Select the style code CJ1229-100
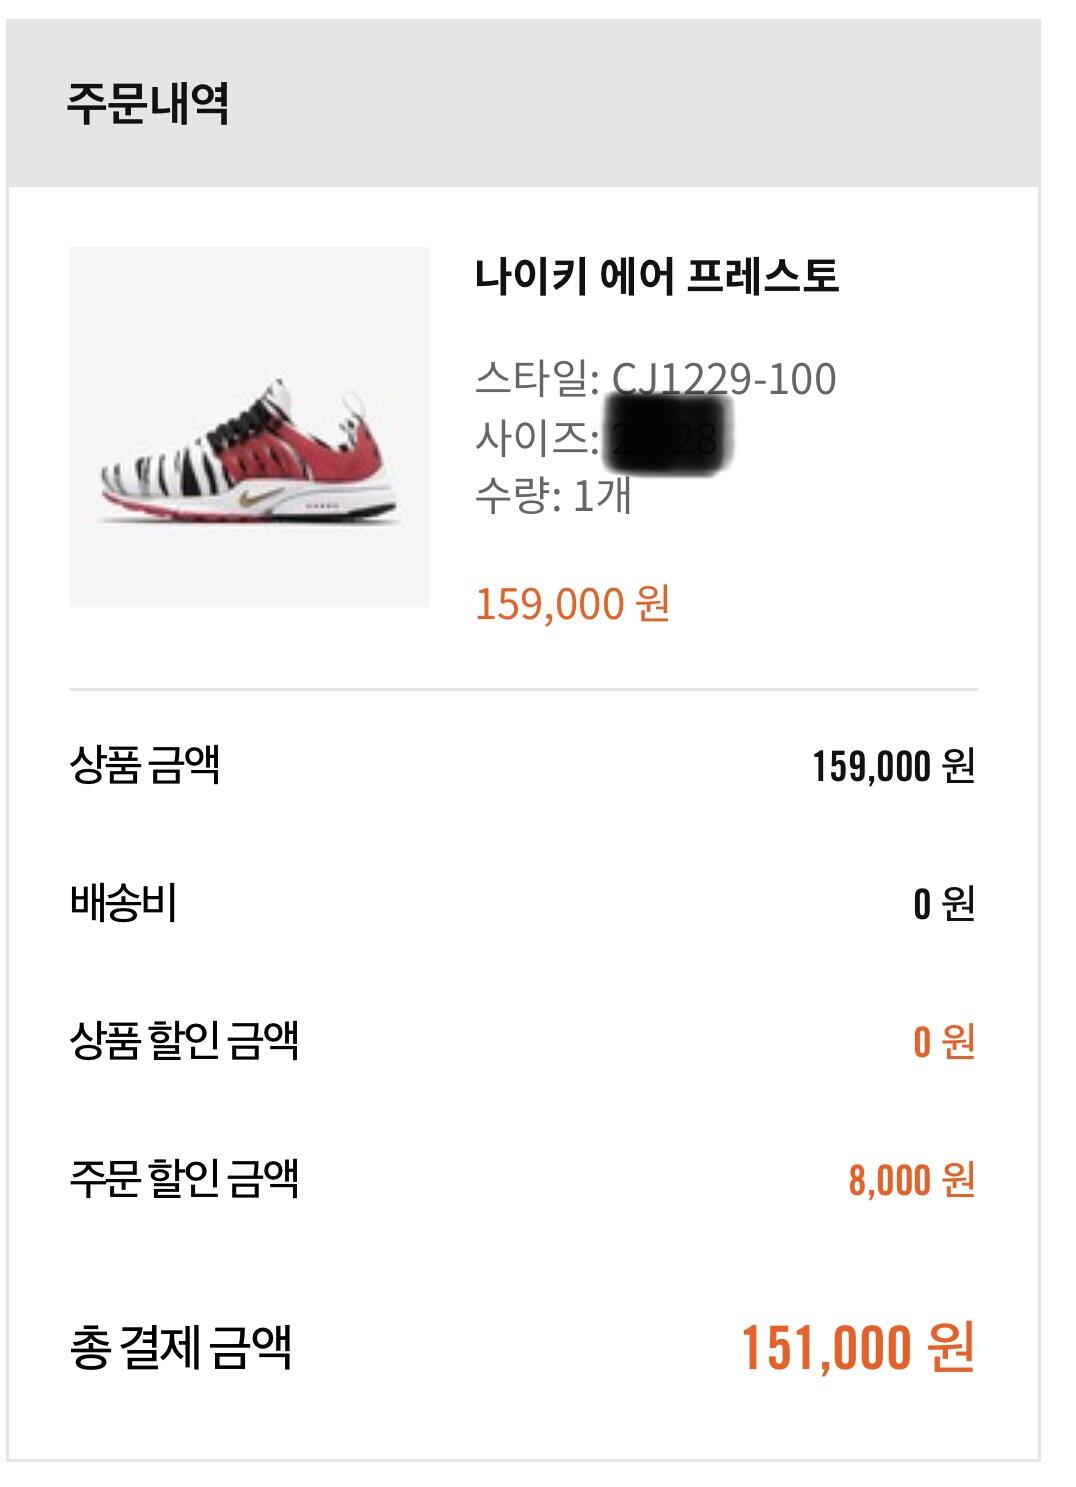This screenshot has height=1487, width=1076. [724, 379]
